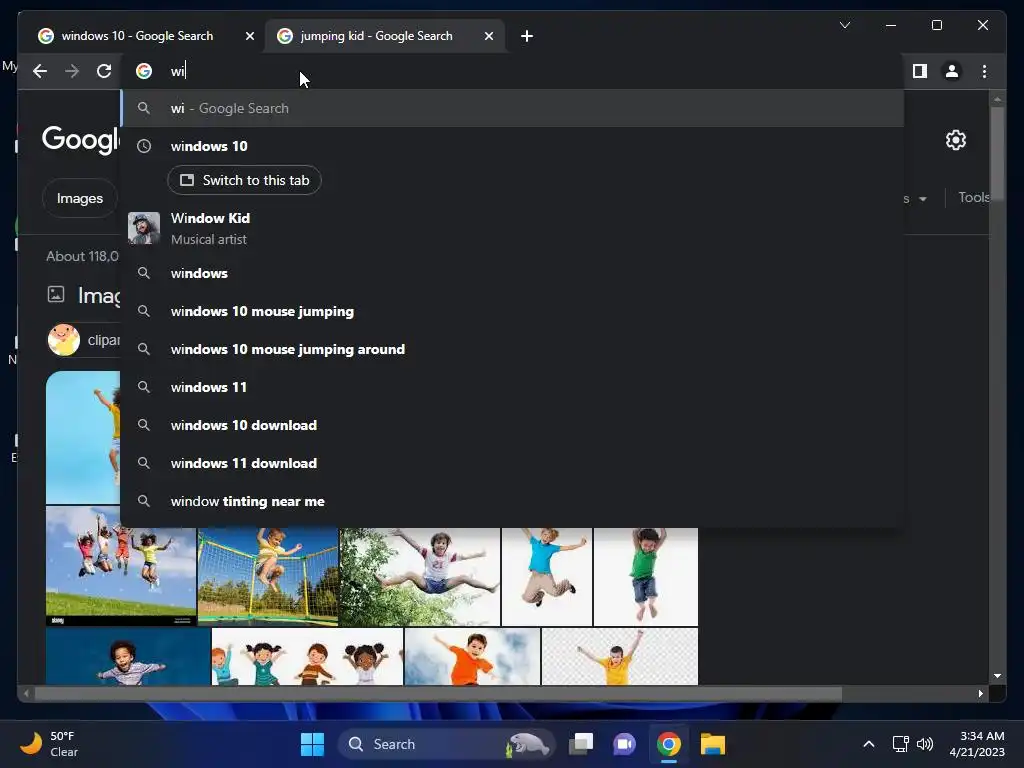Click the scroll right arrow on horizontal scrollbar

click(980, 694)
